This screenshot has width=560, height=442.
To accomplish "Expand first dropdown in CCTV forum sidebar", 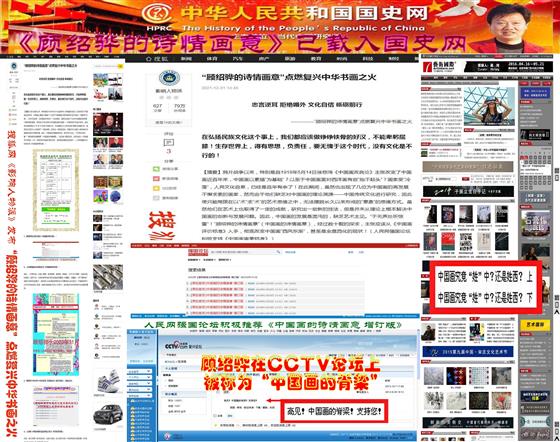I will point(139,371).
